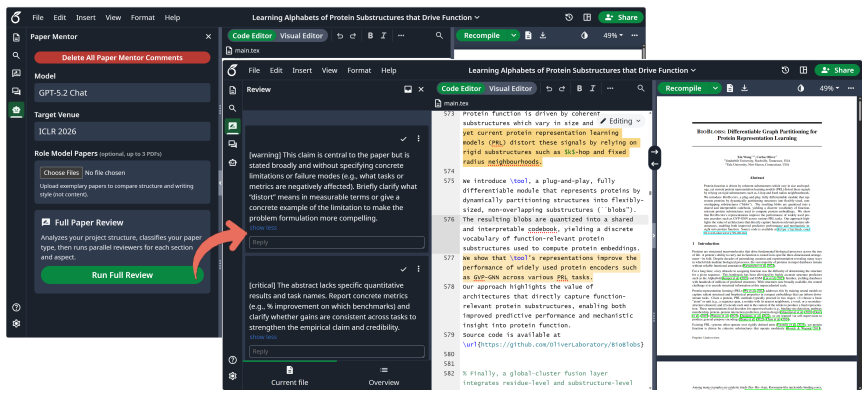Viewport: 868px width, 396px height.
Task: Click the search icon in front editor toolbar
Action: pos(641,89)
